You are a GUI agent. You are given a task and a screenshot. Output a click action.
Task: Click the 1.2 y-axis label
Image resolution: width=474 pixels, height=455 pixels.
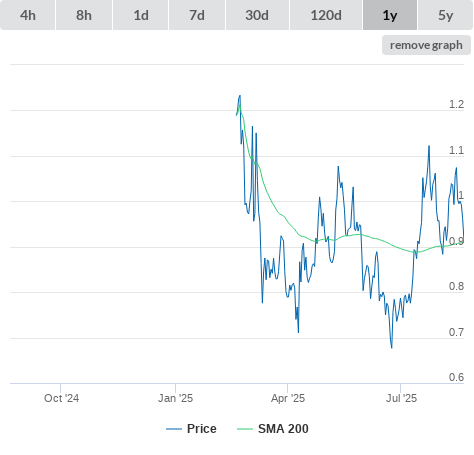click(x=456, y=104)
